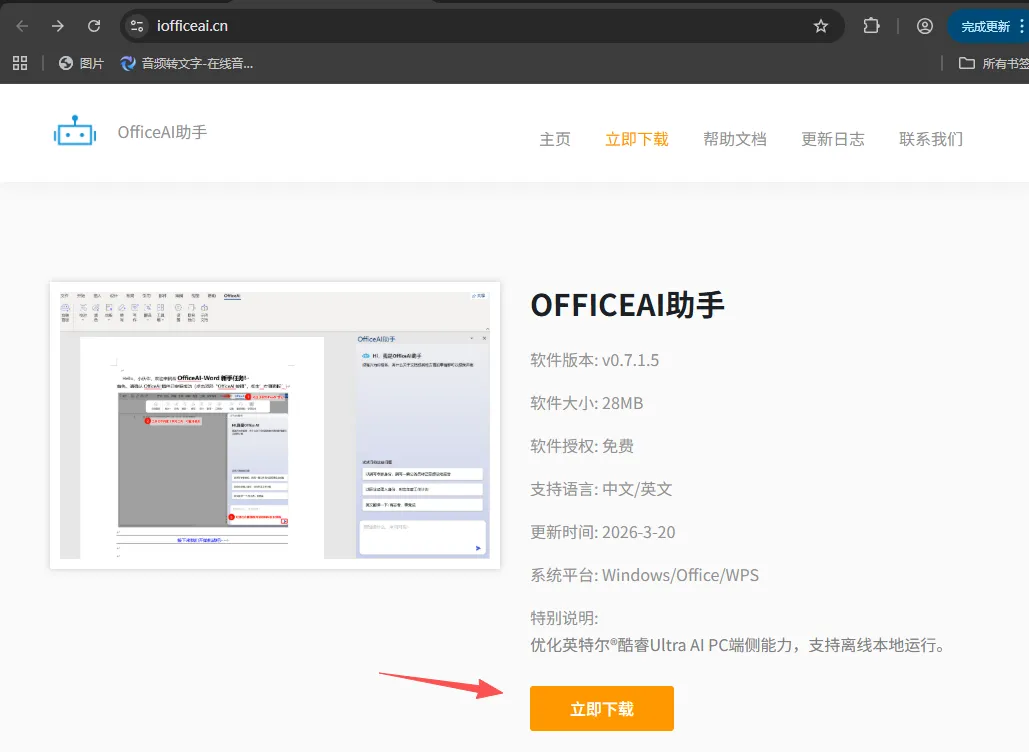Reload the page with refresh icon
Image resolution: width=1029 pixels, height=752 pixels.
tap(94, 26)
